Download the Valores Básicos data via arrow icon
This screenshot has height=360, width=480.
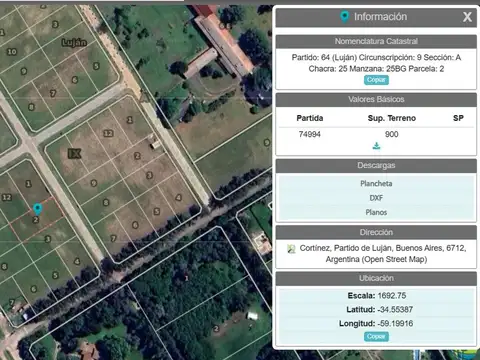(376, 146)
